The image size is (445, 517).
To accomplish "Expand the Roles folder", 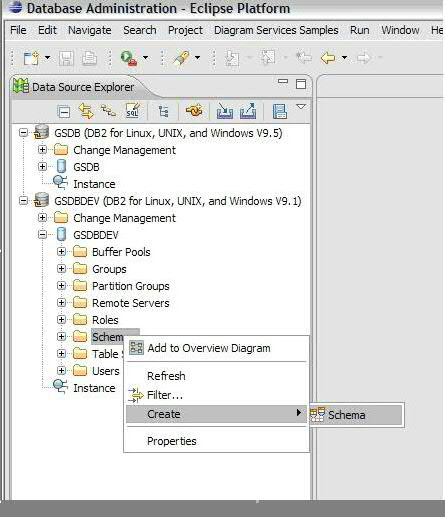I will click(x=61, y=320).
